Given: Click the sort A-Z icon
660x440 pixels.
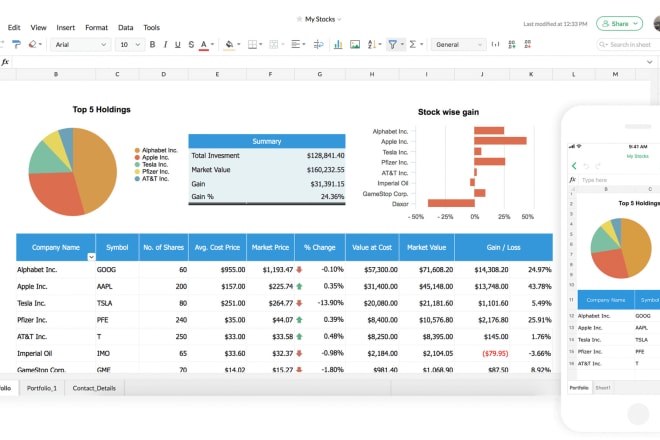Looking at the screenshot, I should [372, 44].
